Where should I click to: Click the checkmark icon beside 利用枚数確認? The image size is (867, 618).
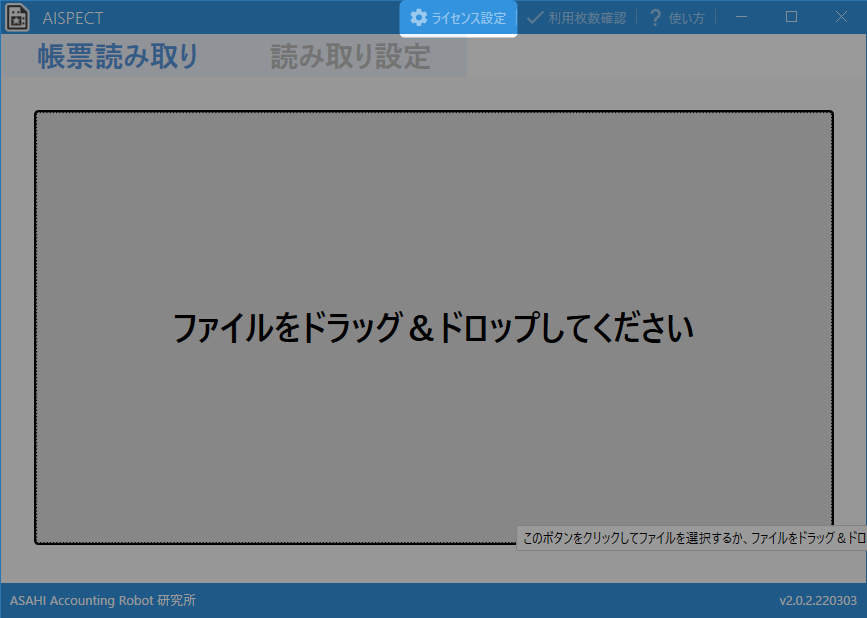[x=535, y=18]
